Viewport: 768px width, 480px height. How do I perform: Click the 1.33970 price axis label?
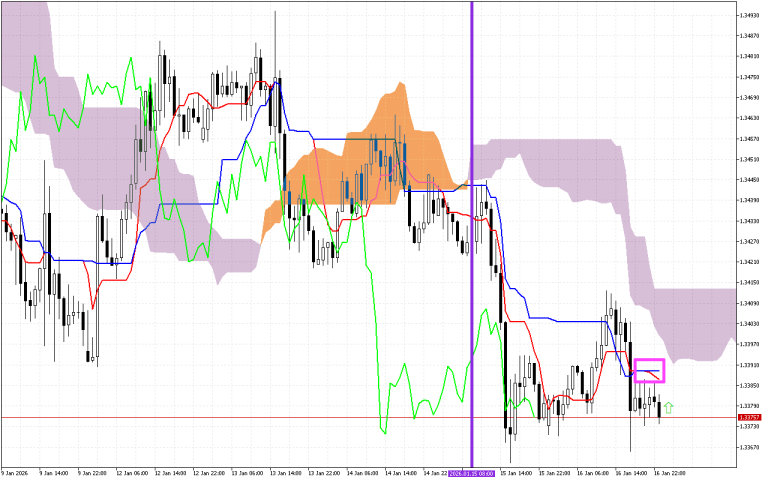(x=750, y=345)
